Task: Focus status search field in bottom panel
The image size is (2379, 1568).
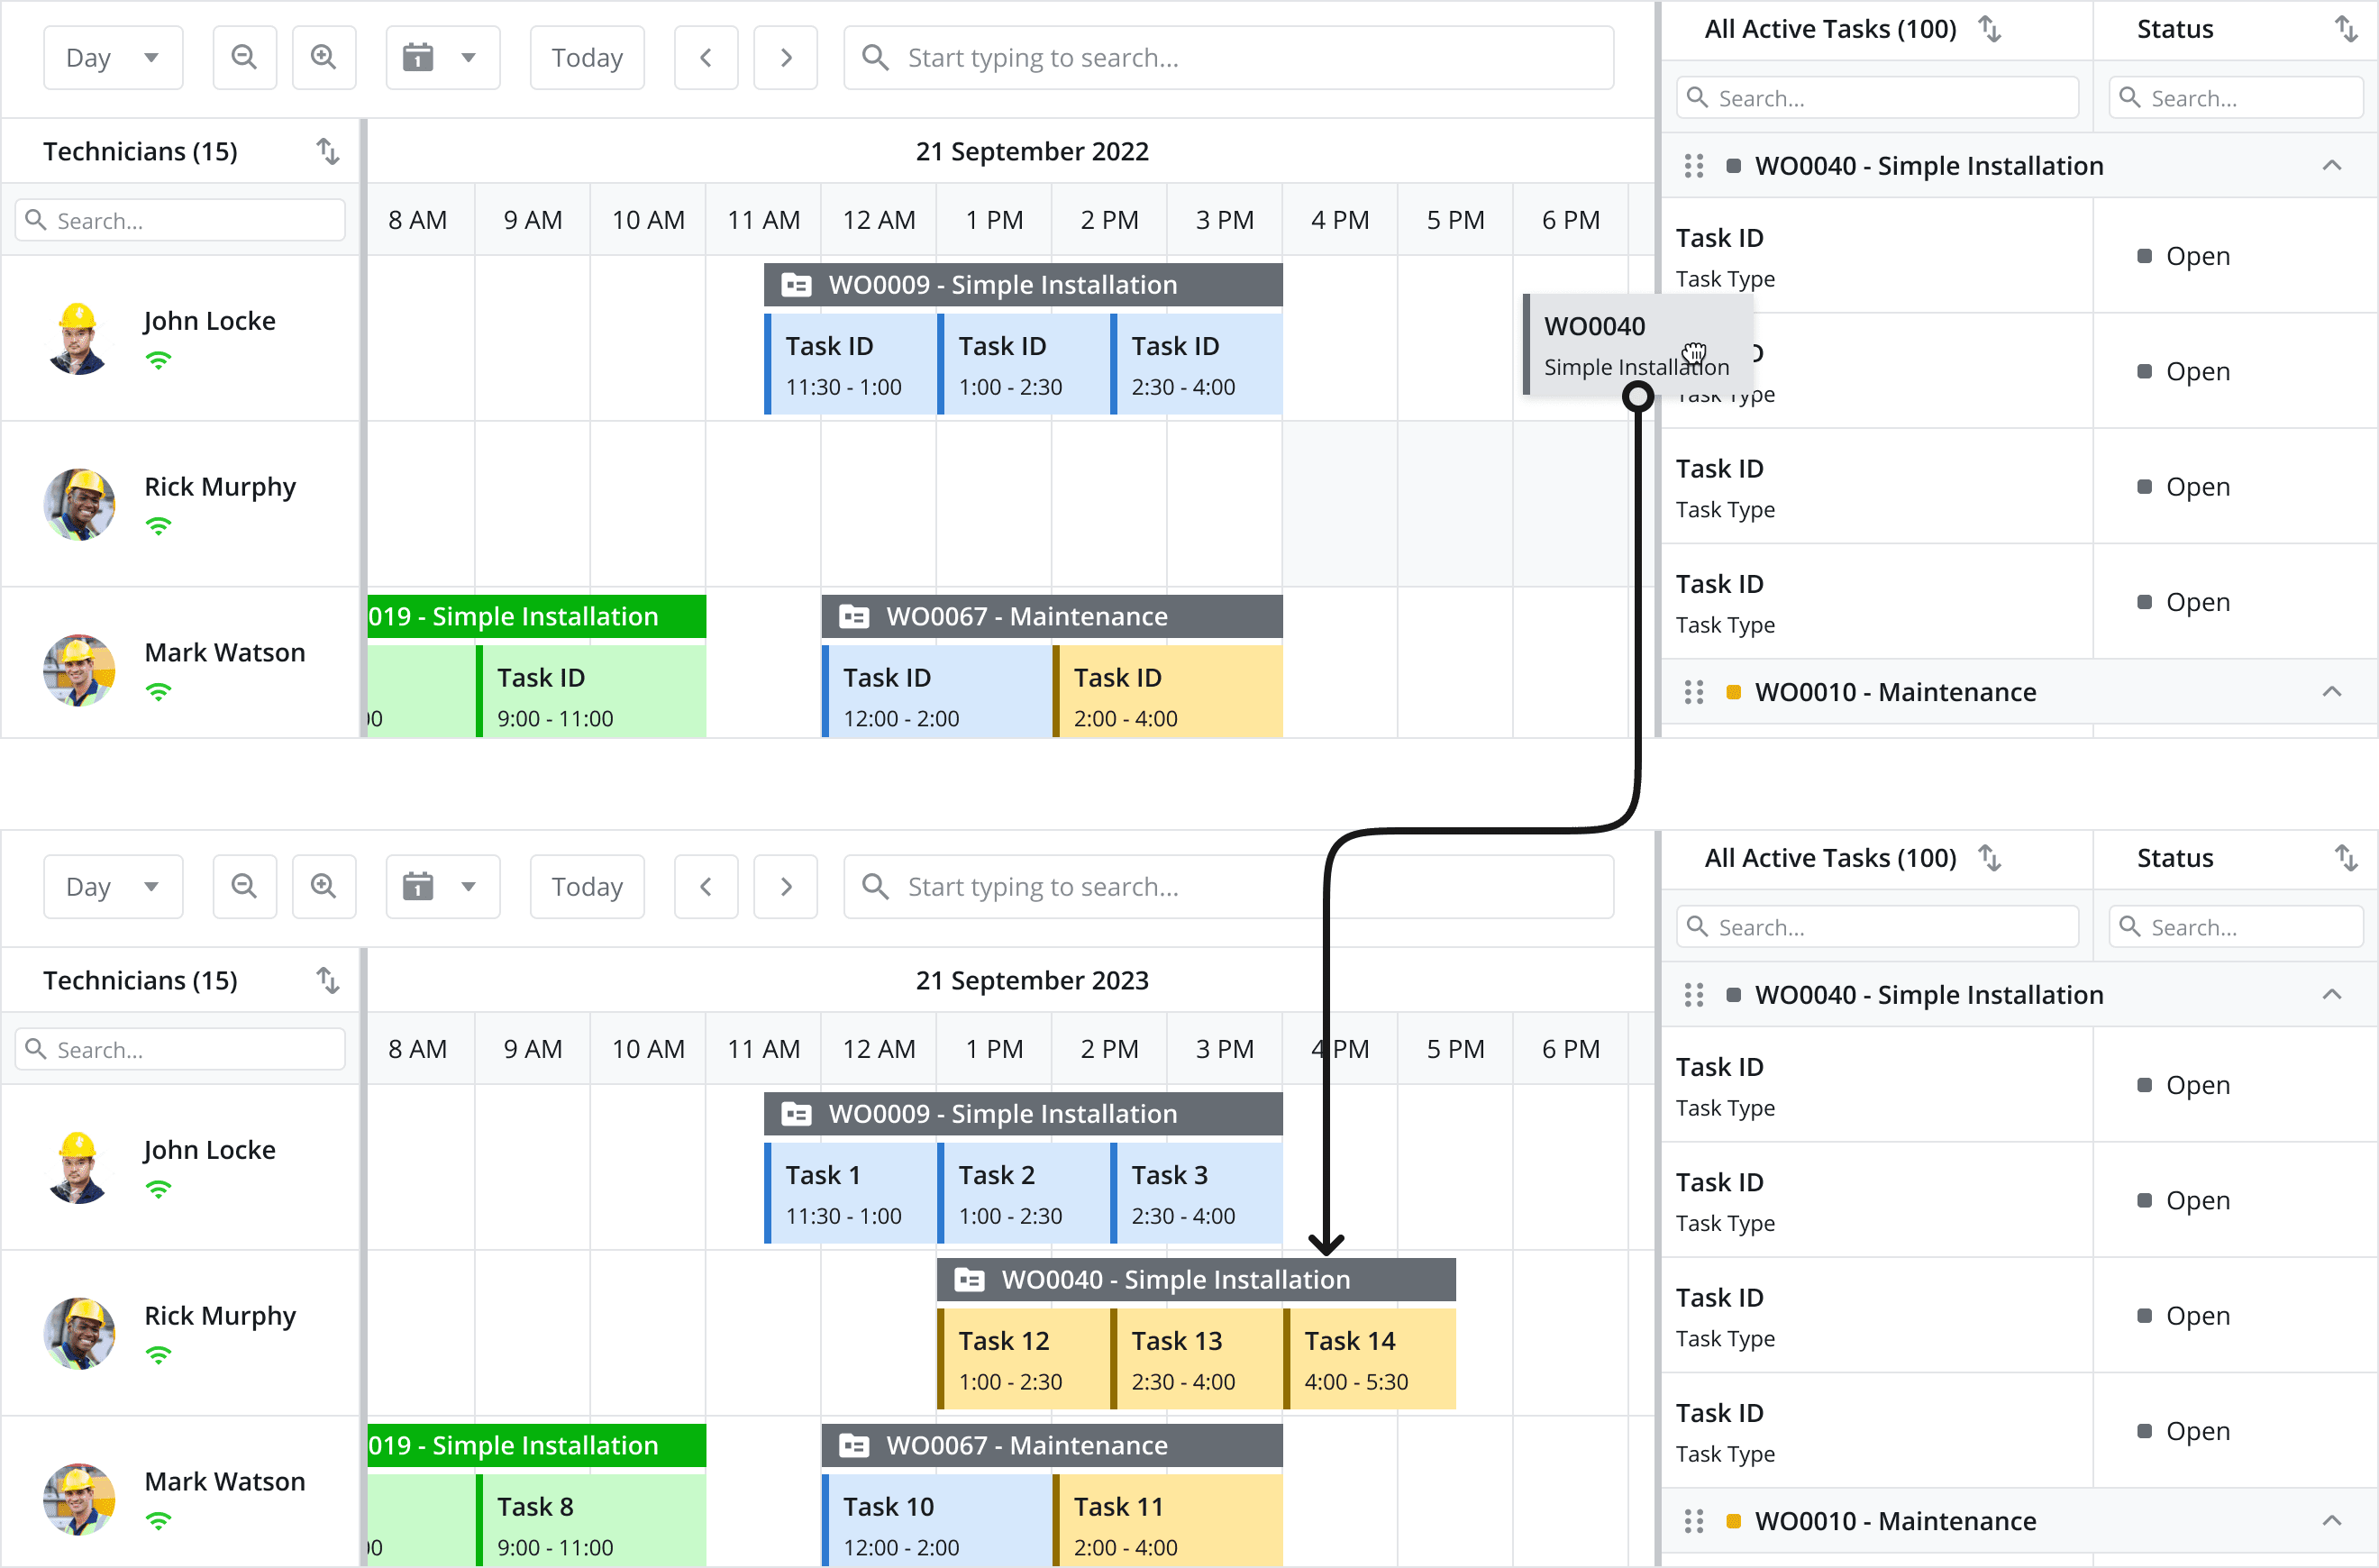Action: [x=2236, y=927]
